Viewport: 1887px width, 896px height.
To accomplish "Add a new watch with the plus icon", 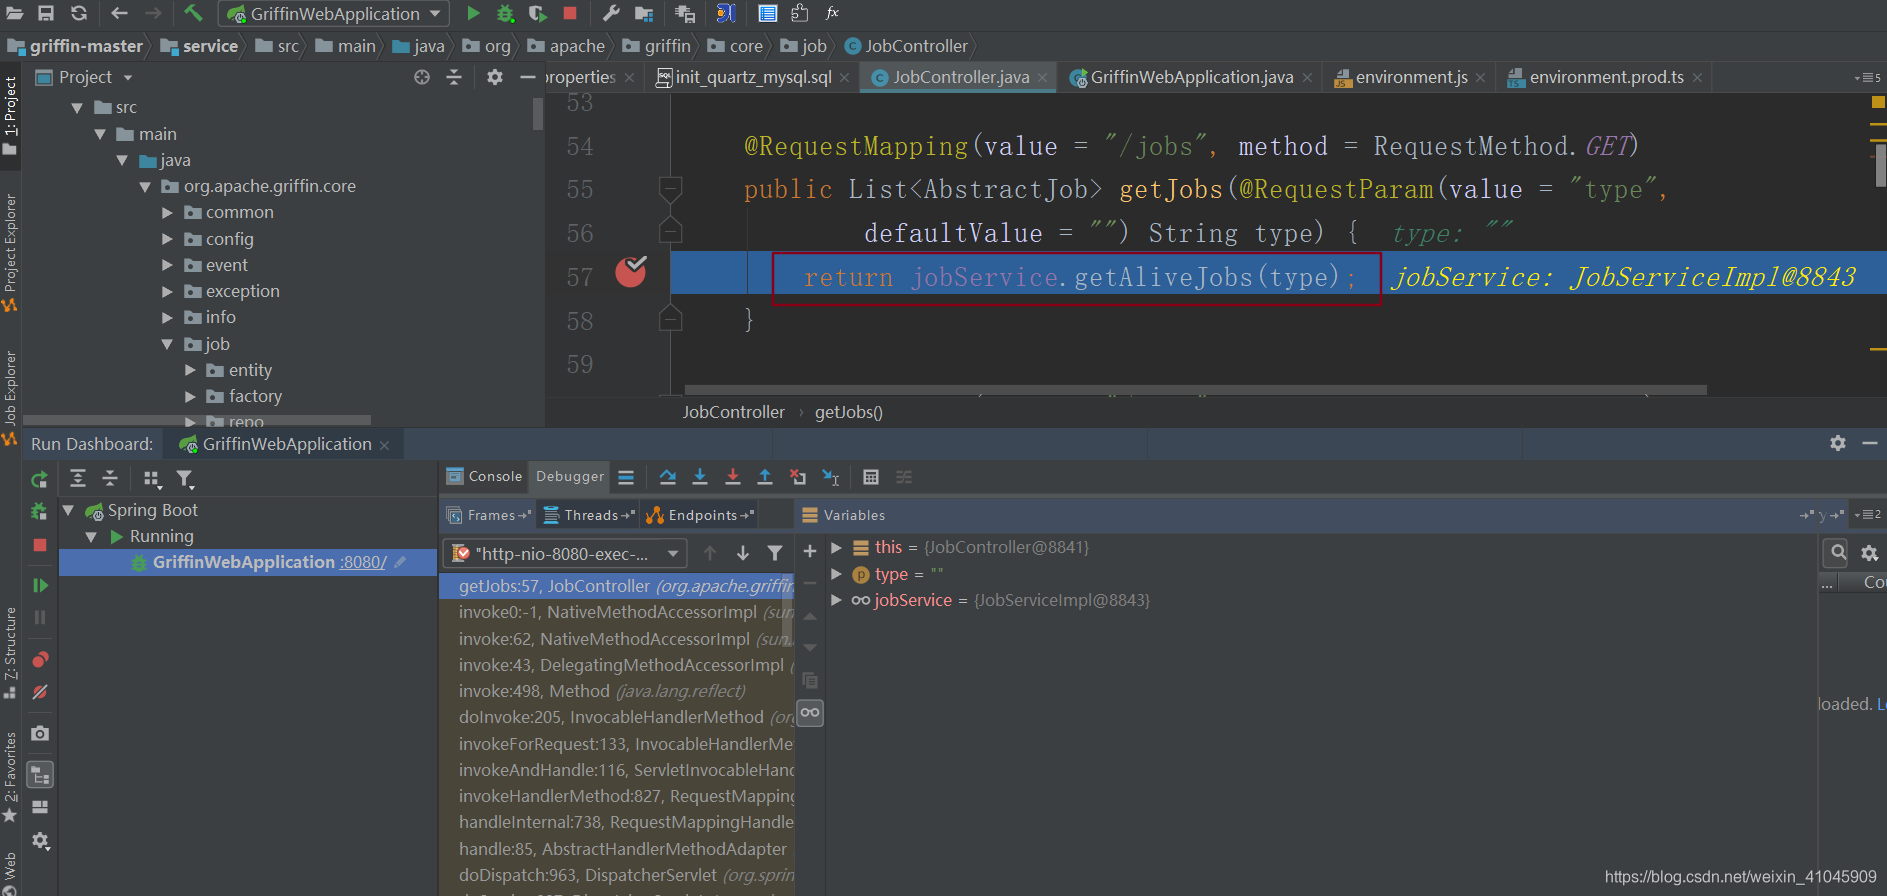I will pyautogui.click(x=810, y=551).
